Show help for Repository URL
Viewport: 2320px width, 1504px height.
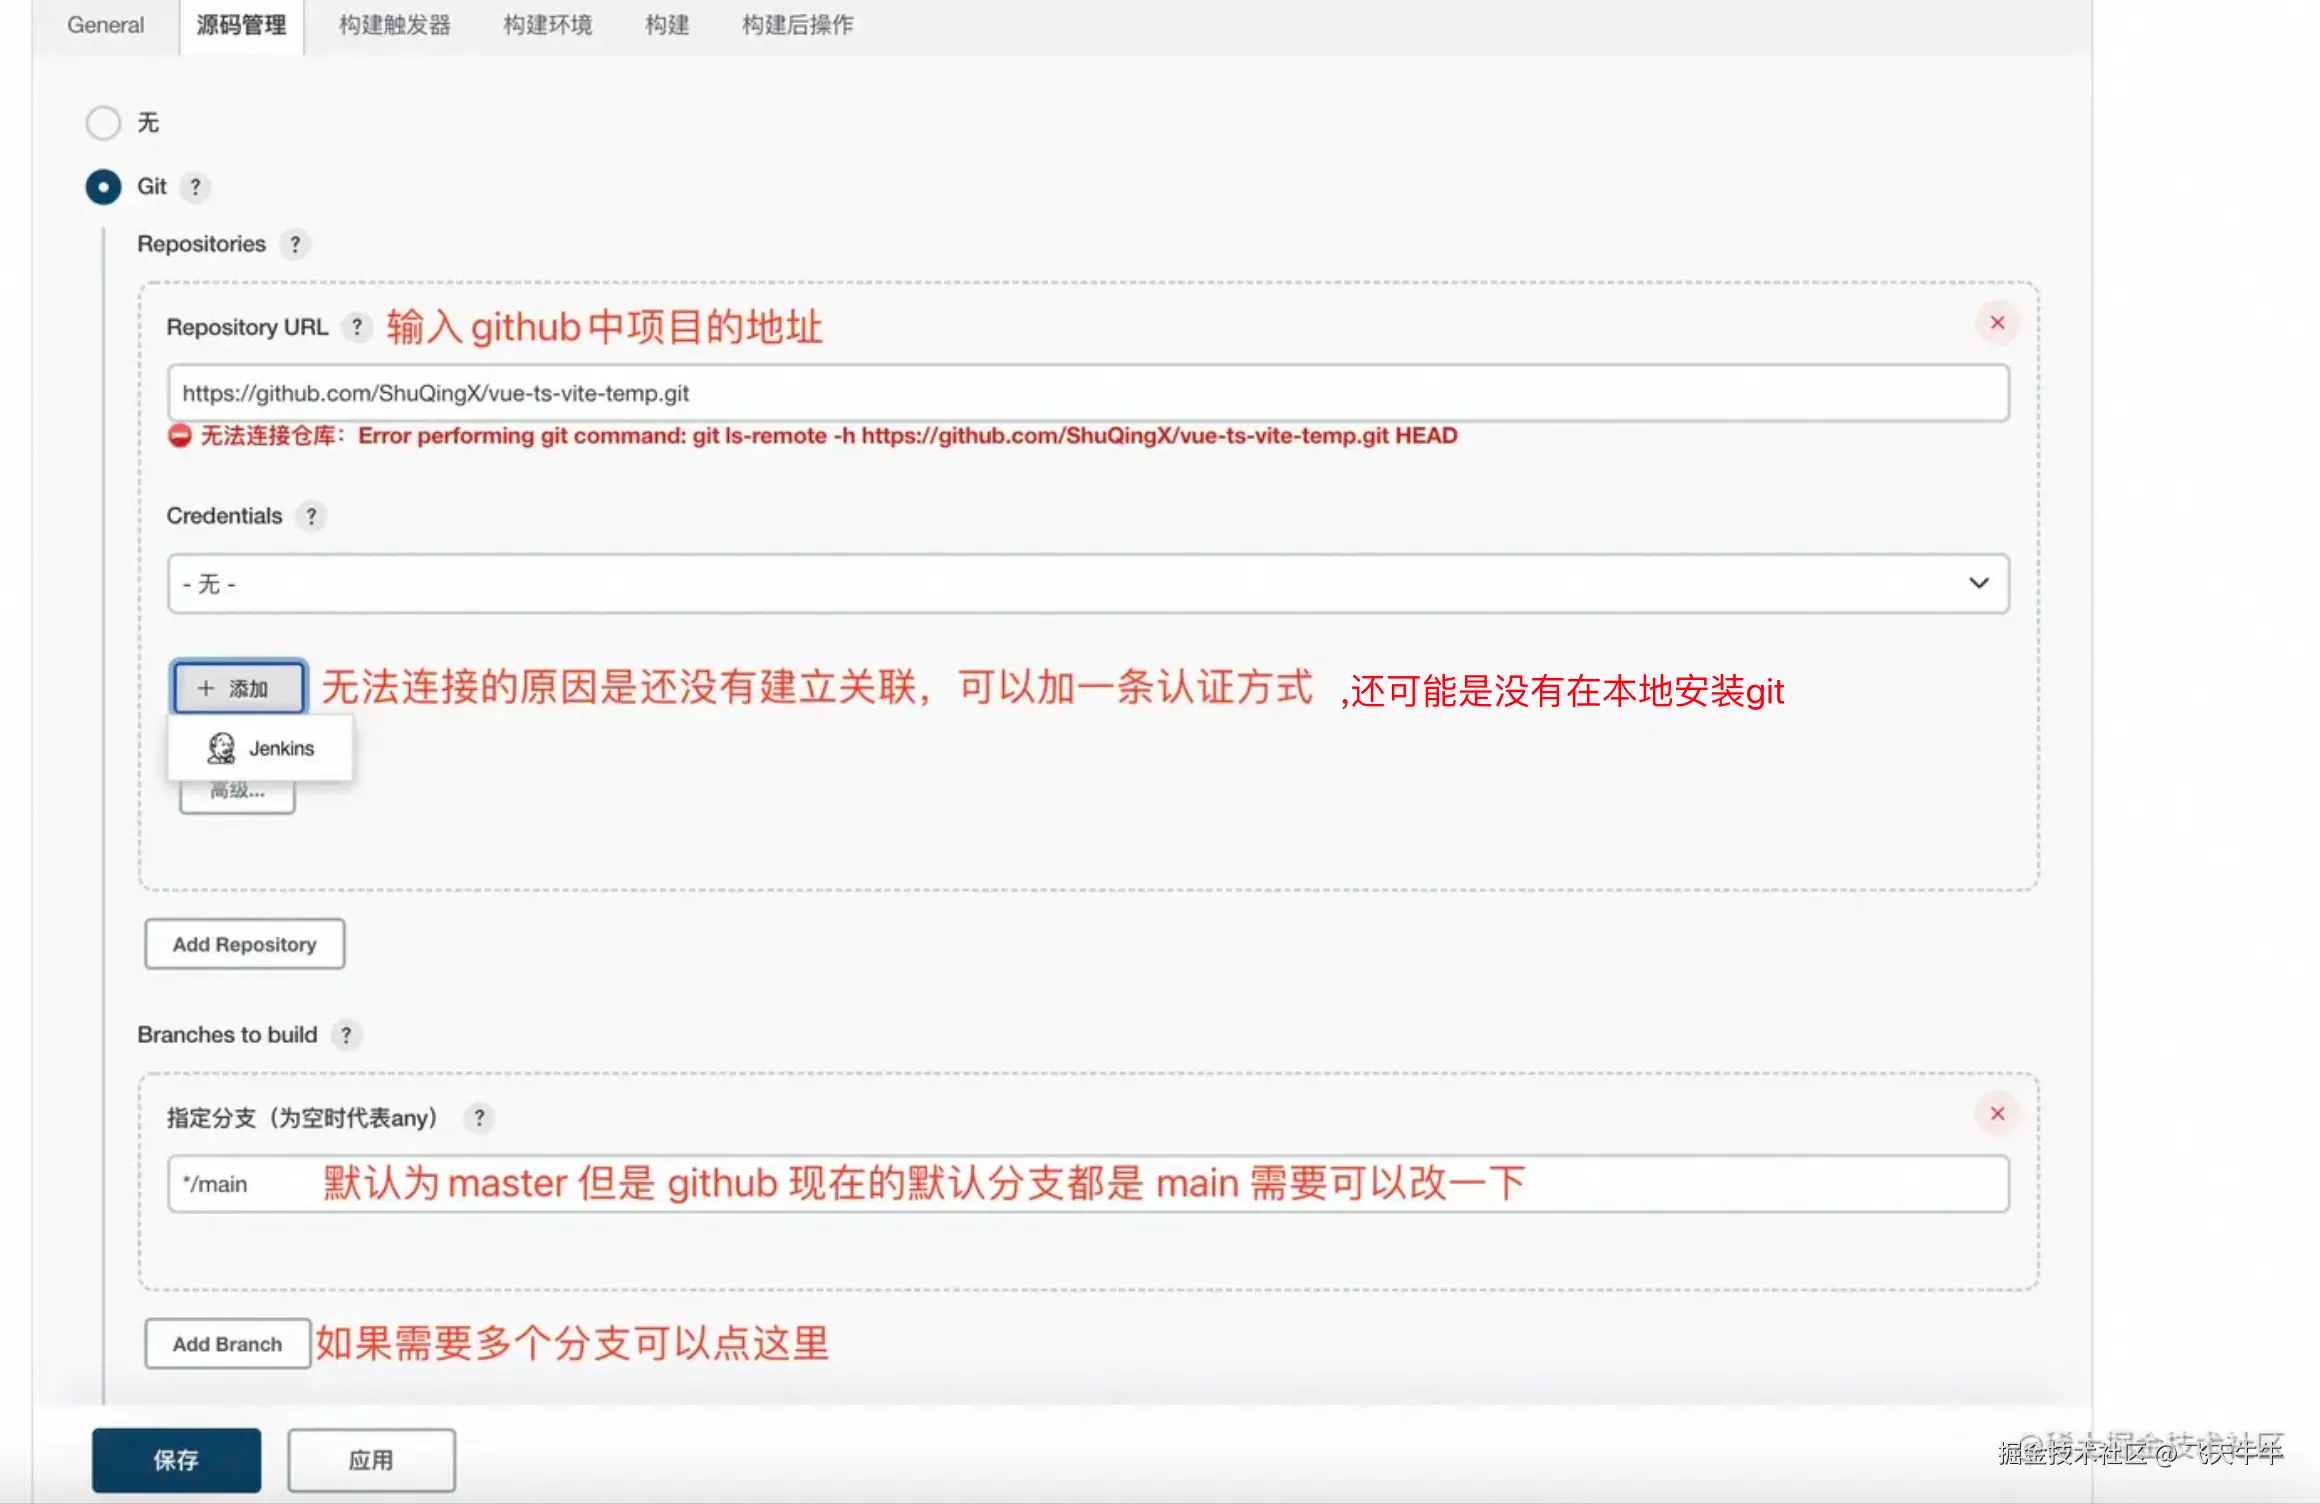(x=357, y=327)
